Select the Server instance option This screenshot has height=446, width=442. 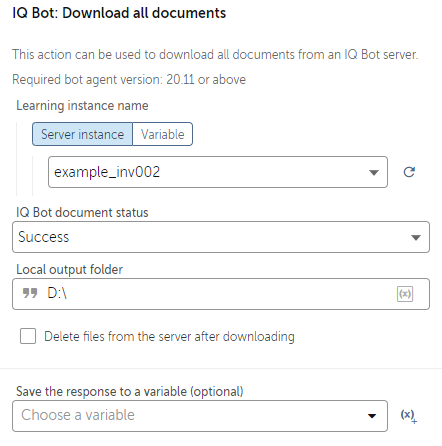pyautogui.click(x=82, y=134)
